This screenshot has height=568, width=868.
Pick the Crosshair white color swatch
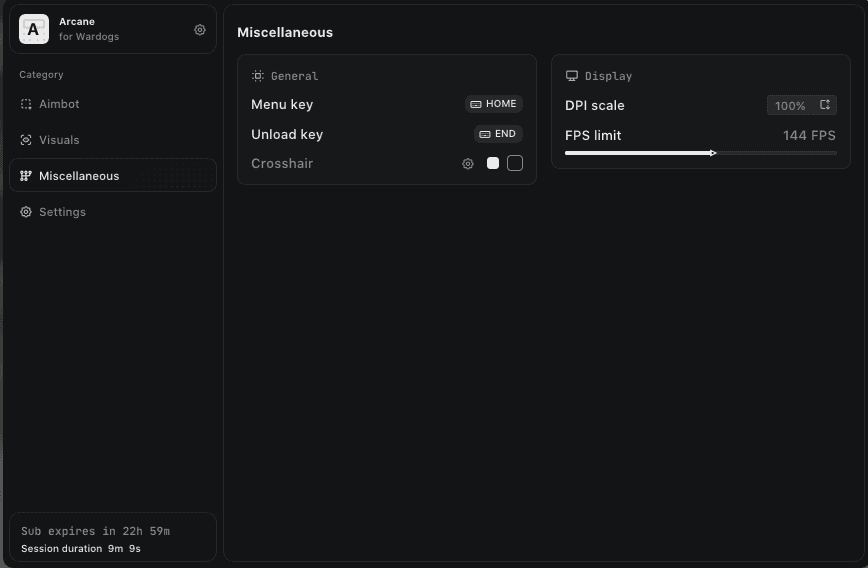tap(493, 163)
